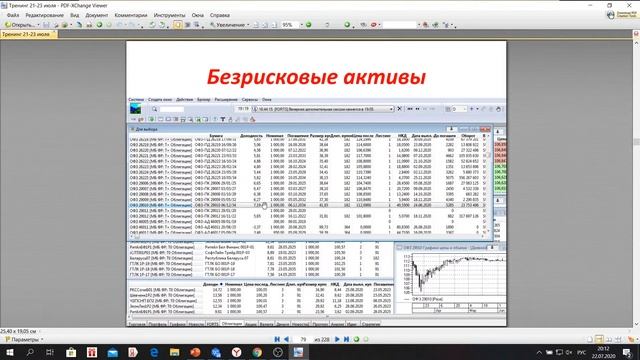Open the Редактирование menu

pyautogui.click(x=44, y=15)
